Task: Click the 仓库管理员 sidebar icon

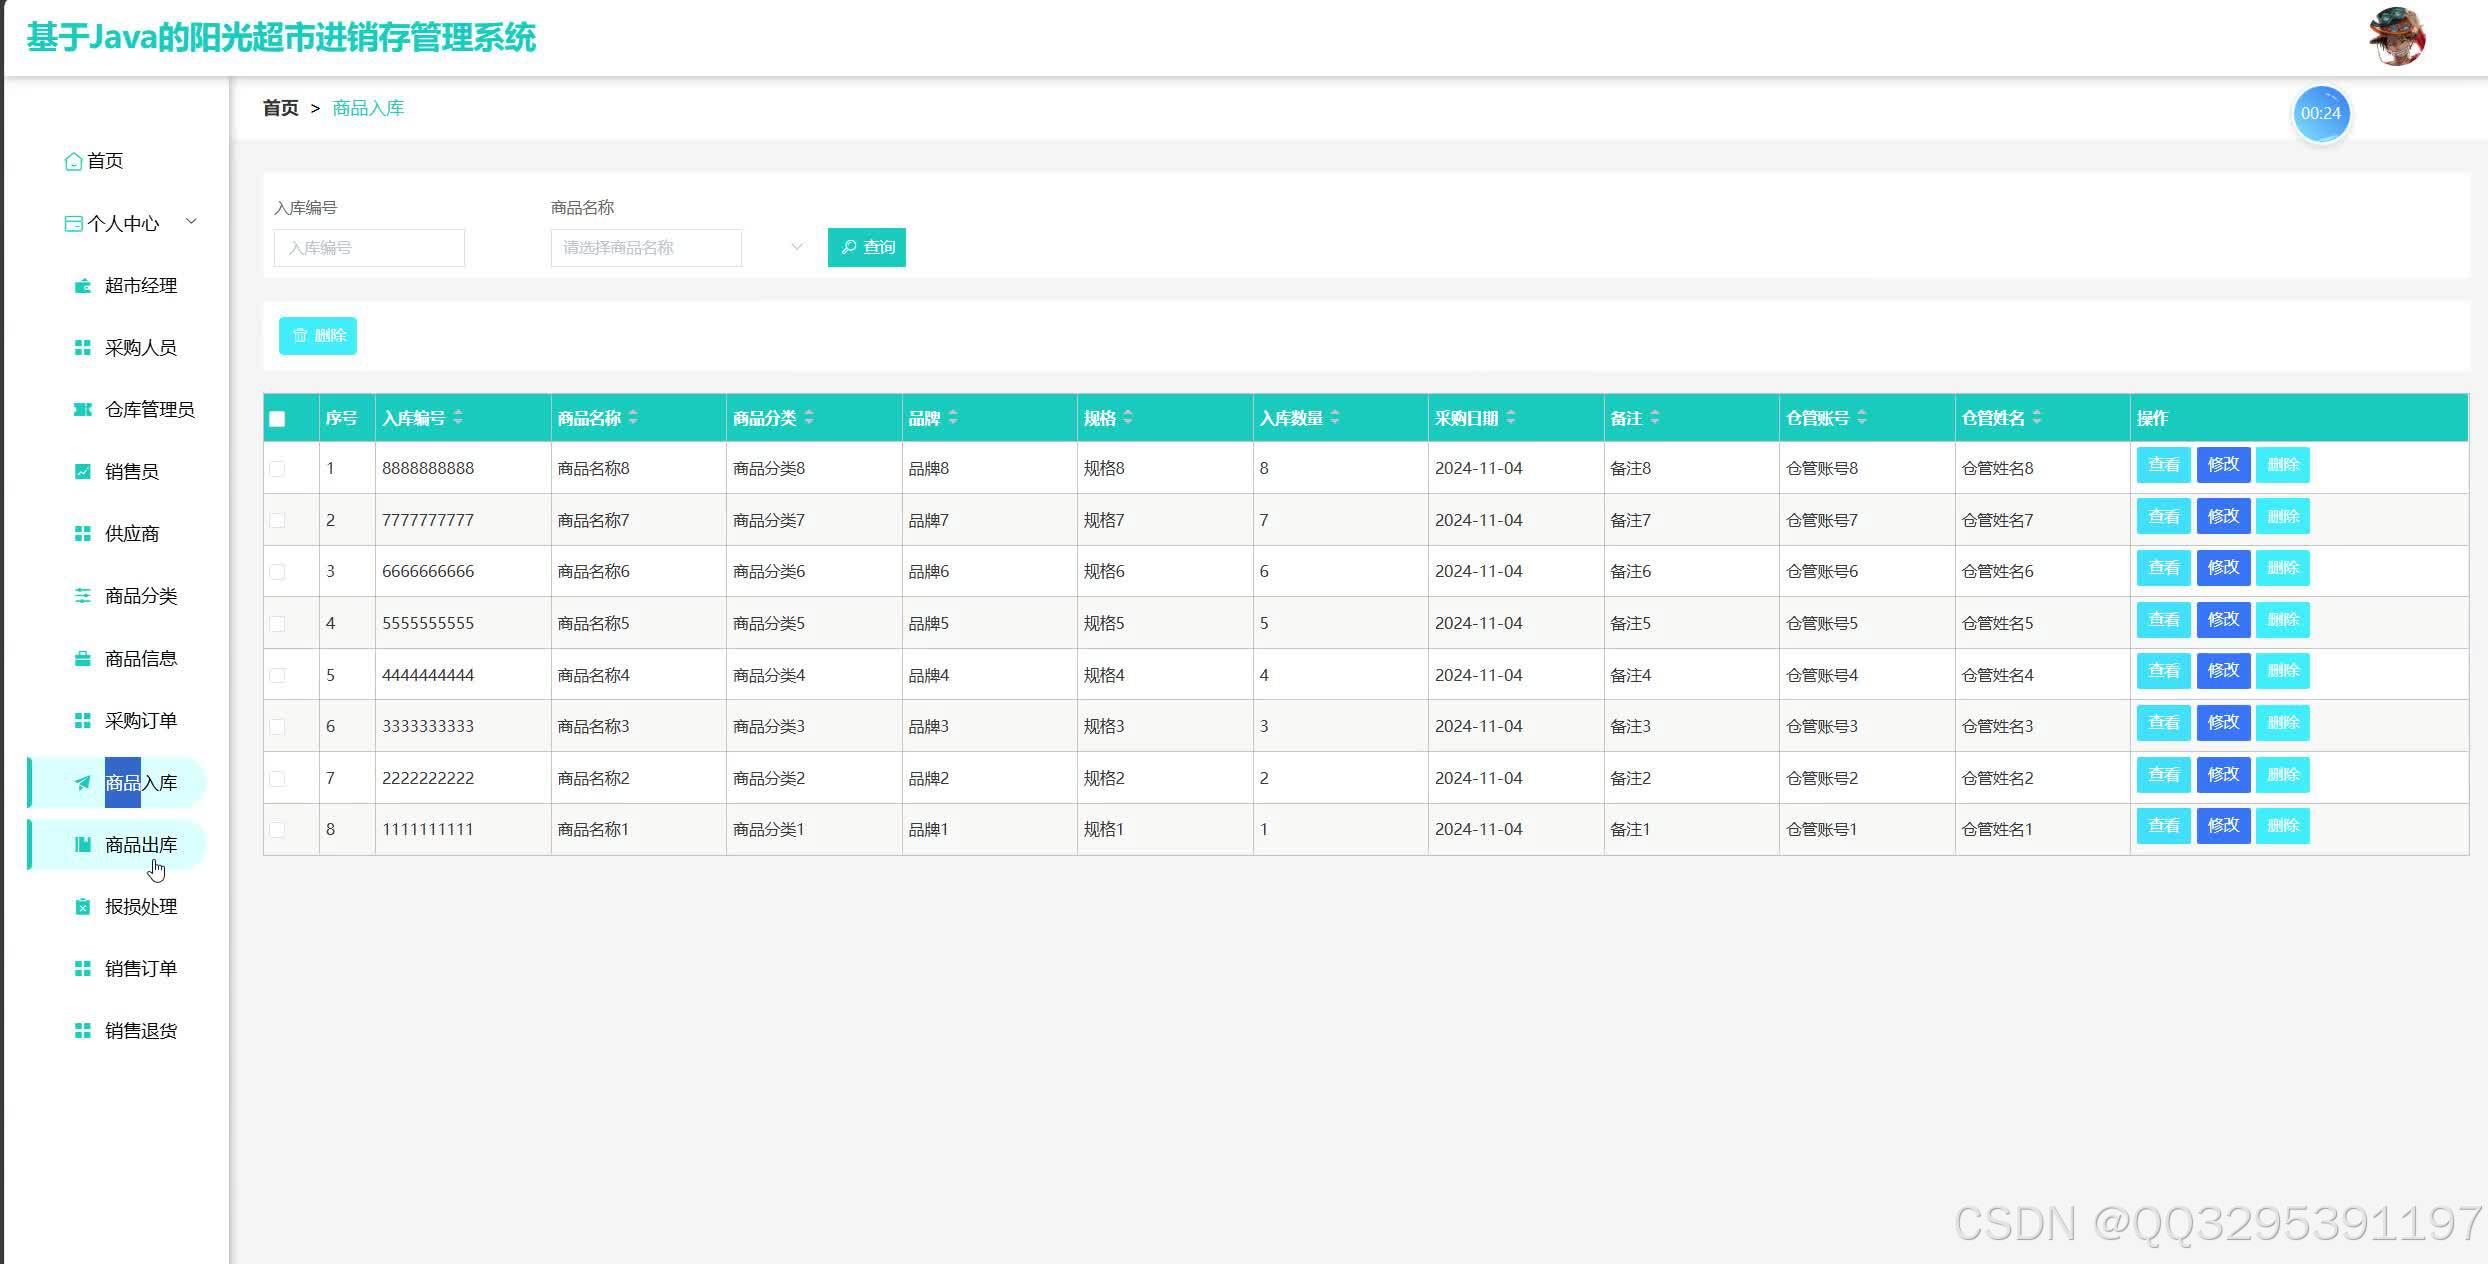Action: pyautogui.click(x=83, y=410)
